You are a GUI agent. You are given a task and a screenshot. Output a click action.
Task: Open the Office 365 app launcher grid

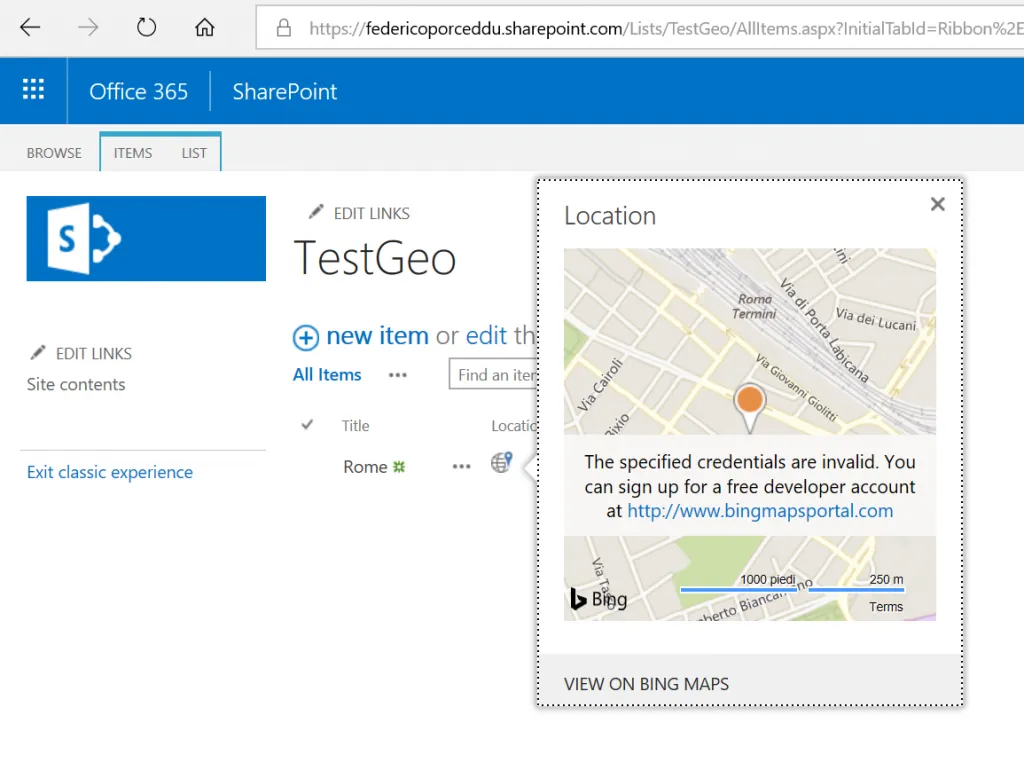[x=33, y=89]
